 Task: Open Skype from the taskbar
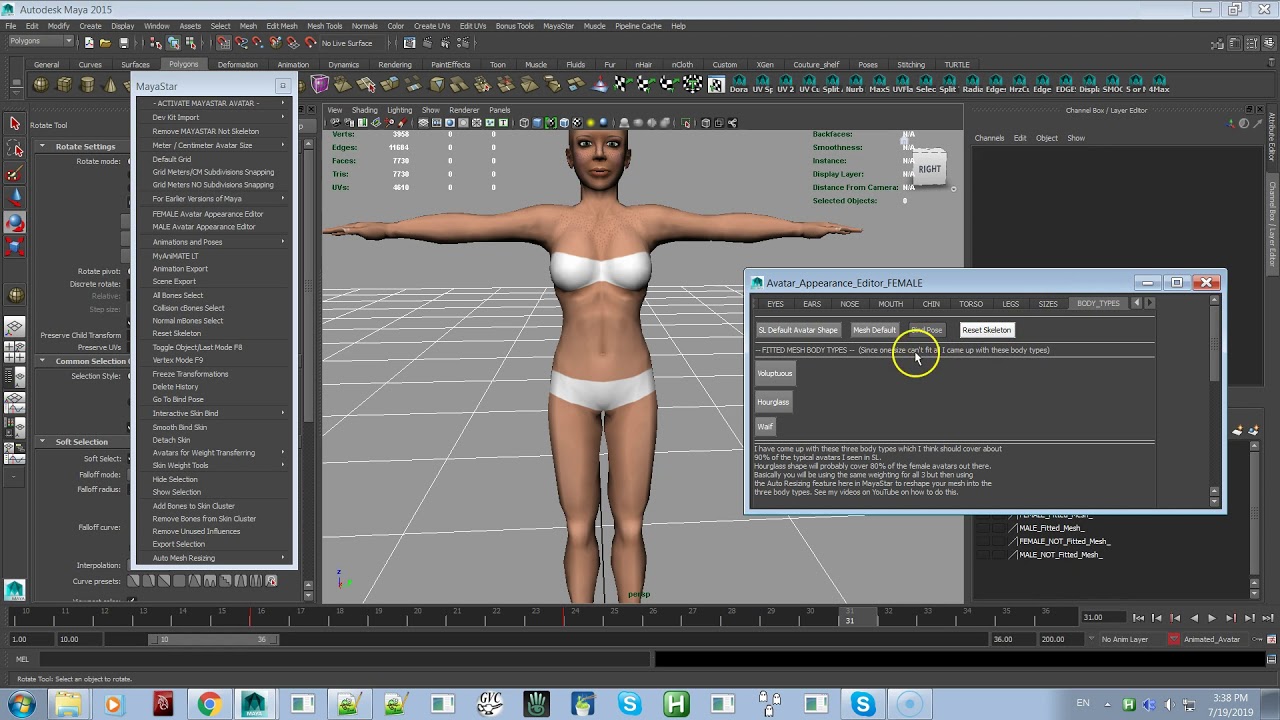[629, 705]
